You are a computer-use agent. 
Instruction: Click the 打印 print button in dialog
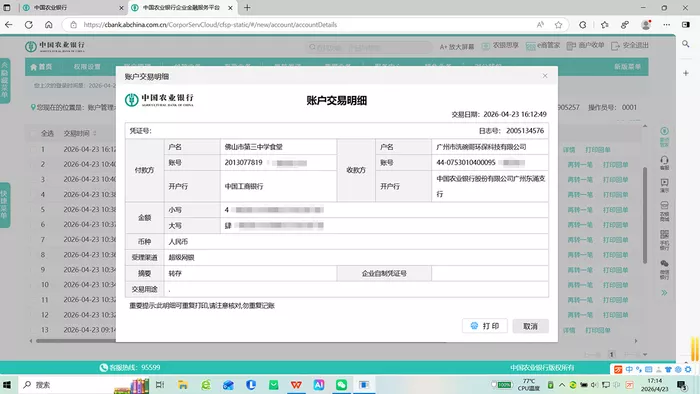click(x=485, y=326)
